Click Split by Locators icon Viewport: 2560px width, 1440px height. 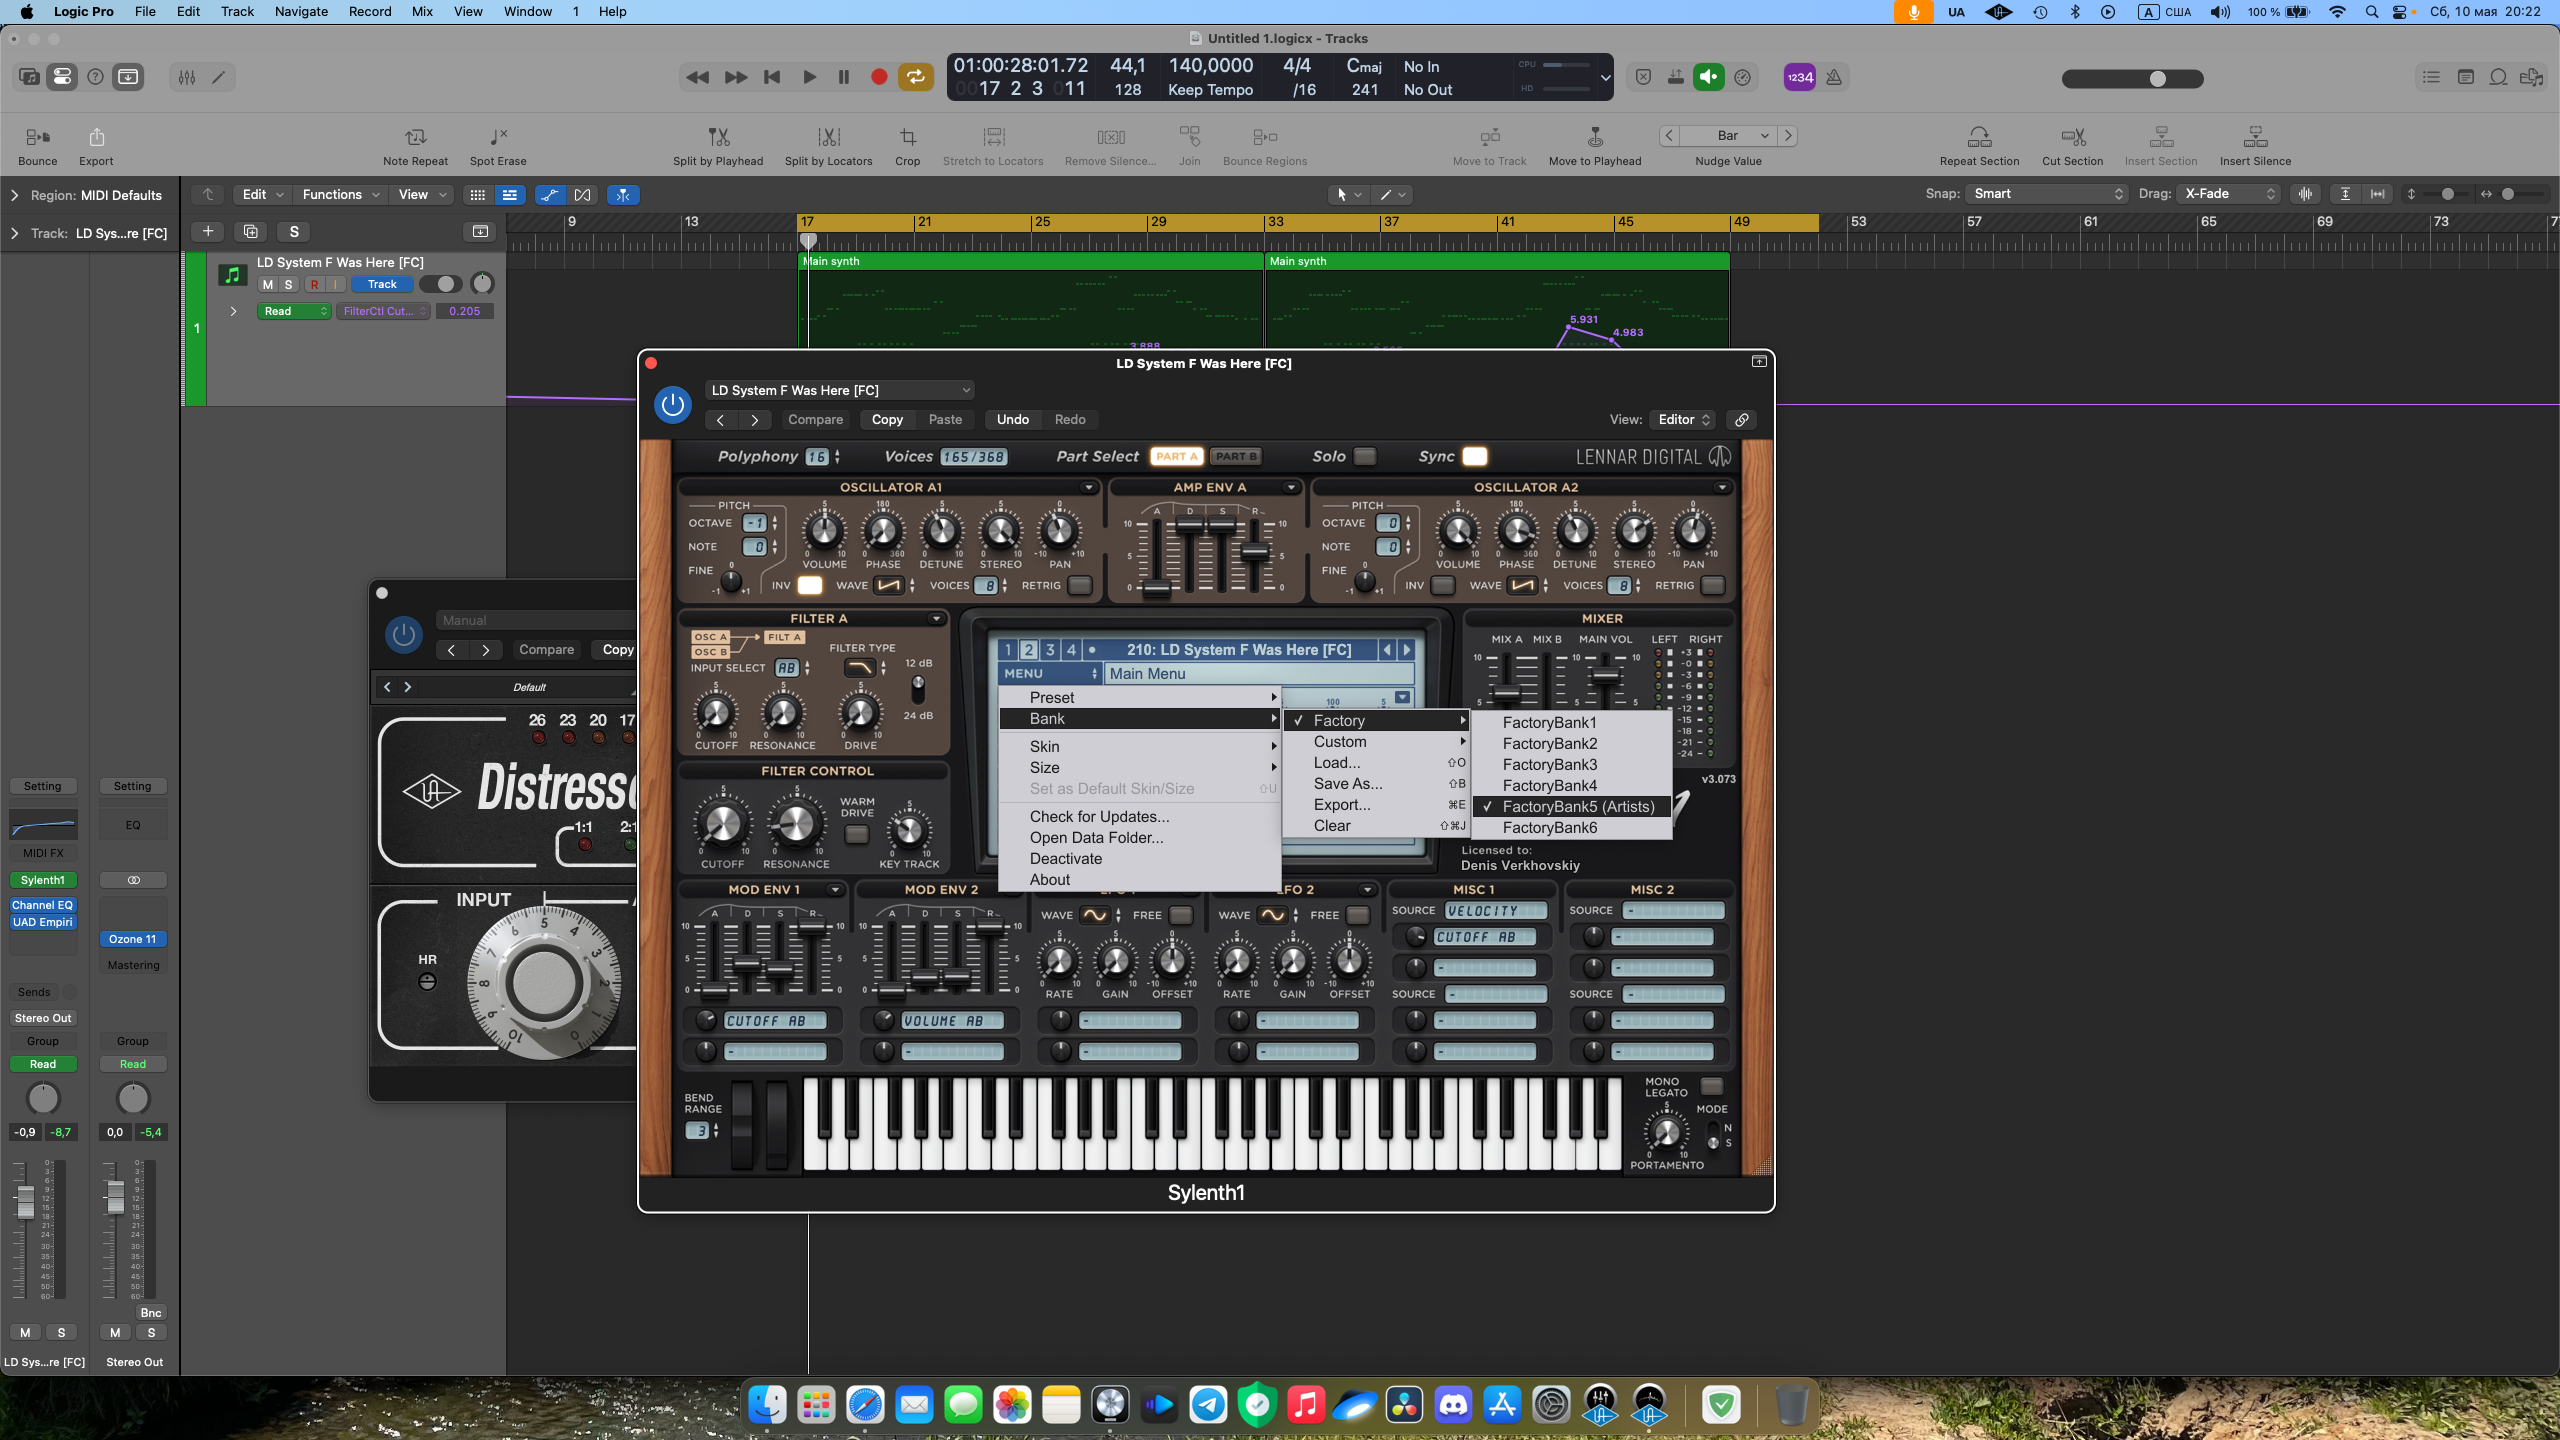(x=828, y=137)
